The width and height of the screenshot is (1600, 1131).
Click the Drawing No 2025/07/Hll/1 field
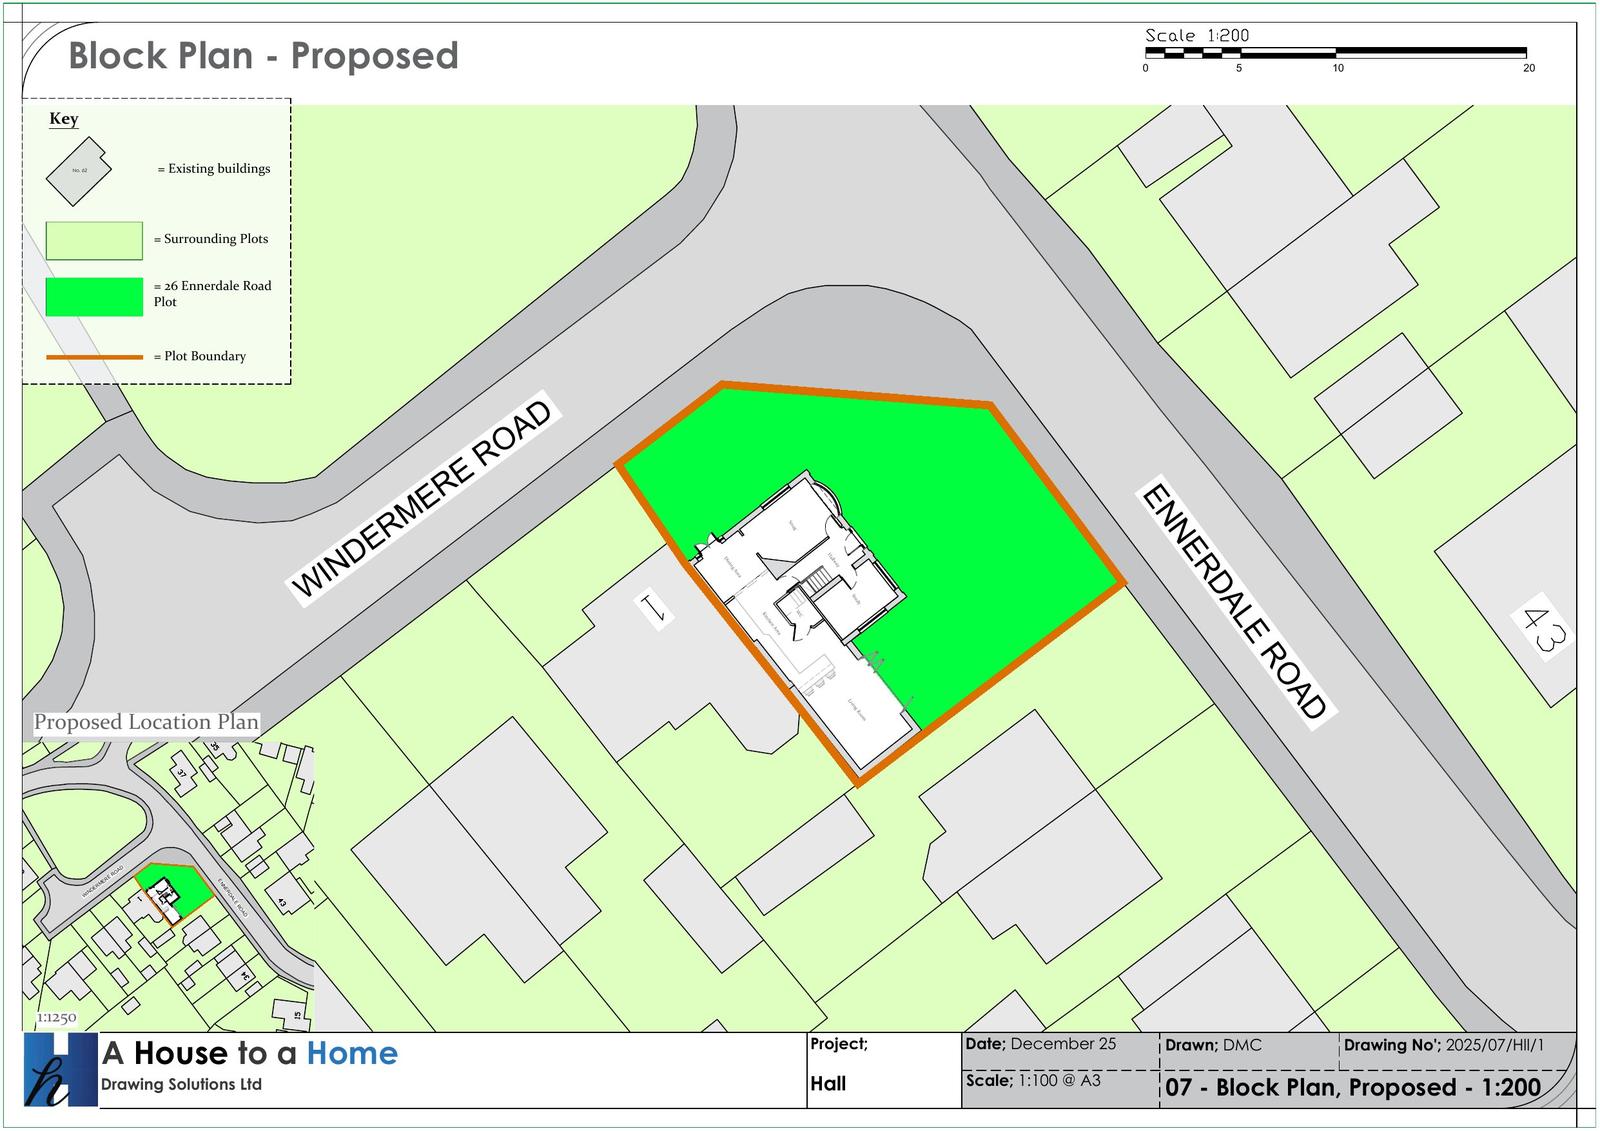(1443, 1045)
